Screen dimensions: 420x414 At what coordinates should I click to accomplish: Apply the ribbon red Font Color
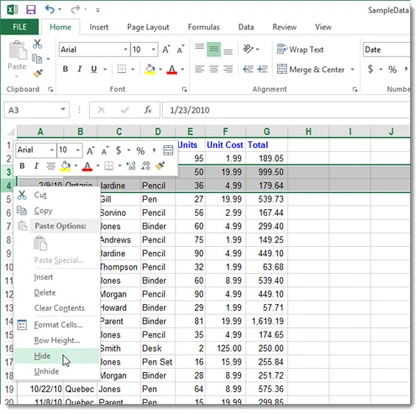pyautogui.click(x=172, y=69)
